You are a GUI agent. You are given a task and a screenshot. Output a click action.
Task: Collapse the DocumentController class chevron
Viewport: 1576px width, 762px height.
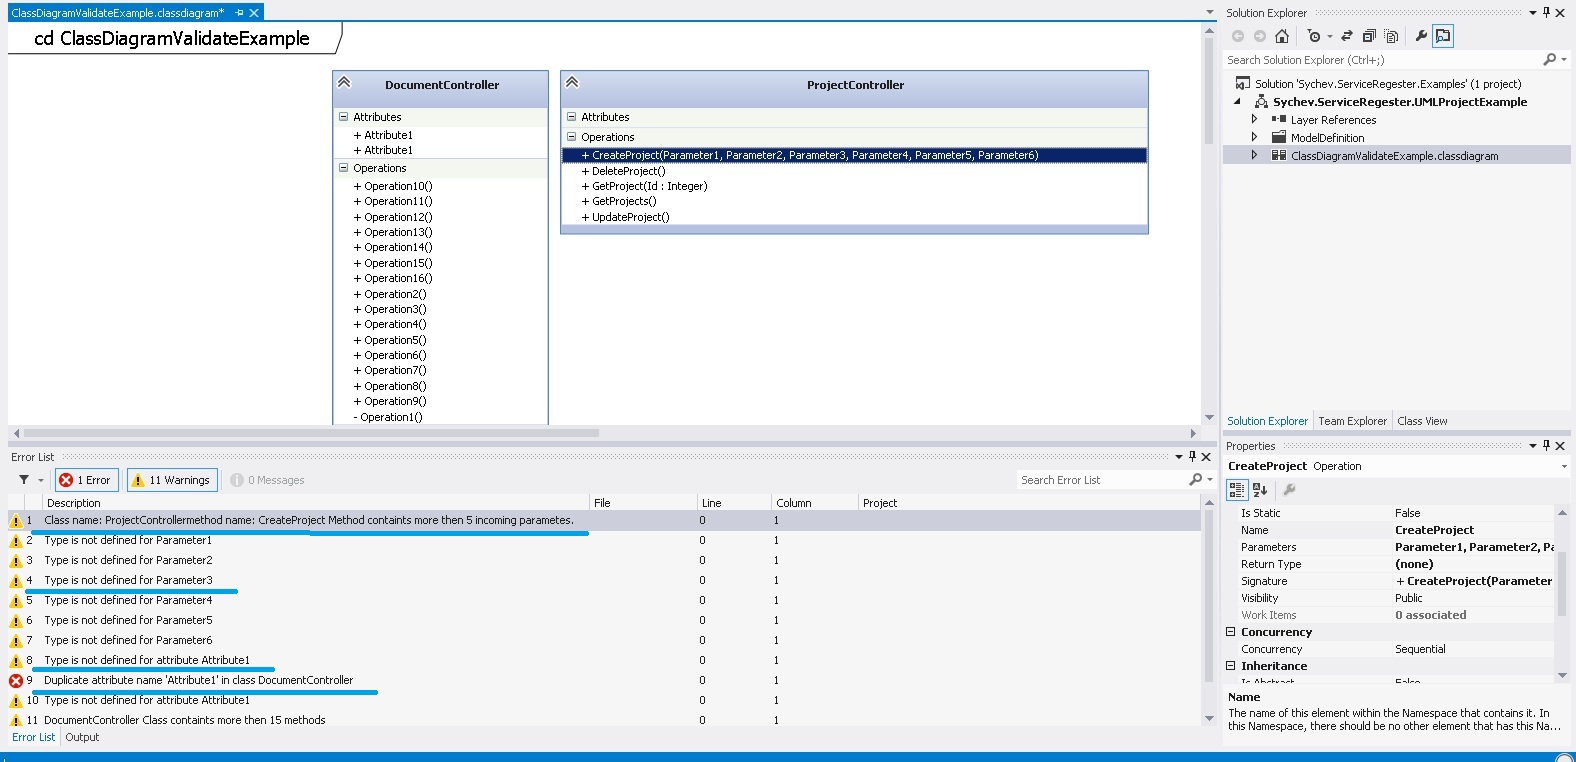344,83
